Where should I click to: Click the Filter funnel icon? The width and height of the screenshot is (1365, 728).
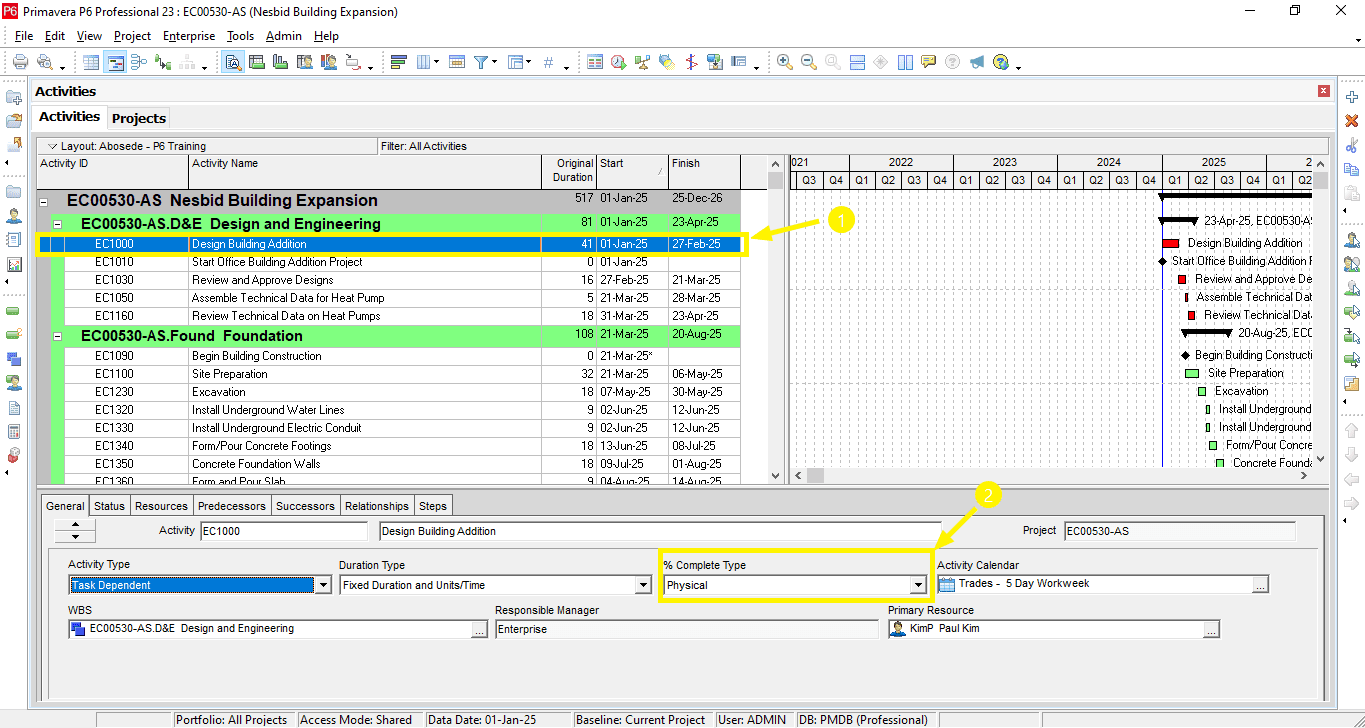[481, 62]
